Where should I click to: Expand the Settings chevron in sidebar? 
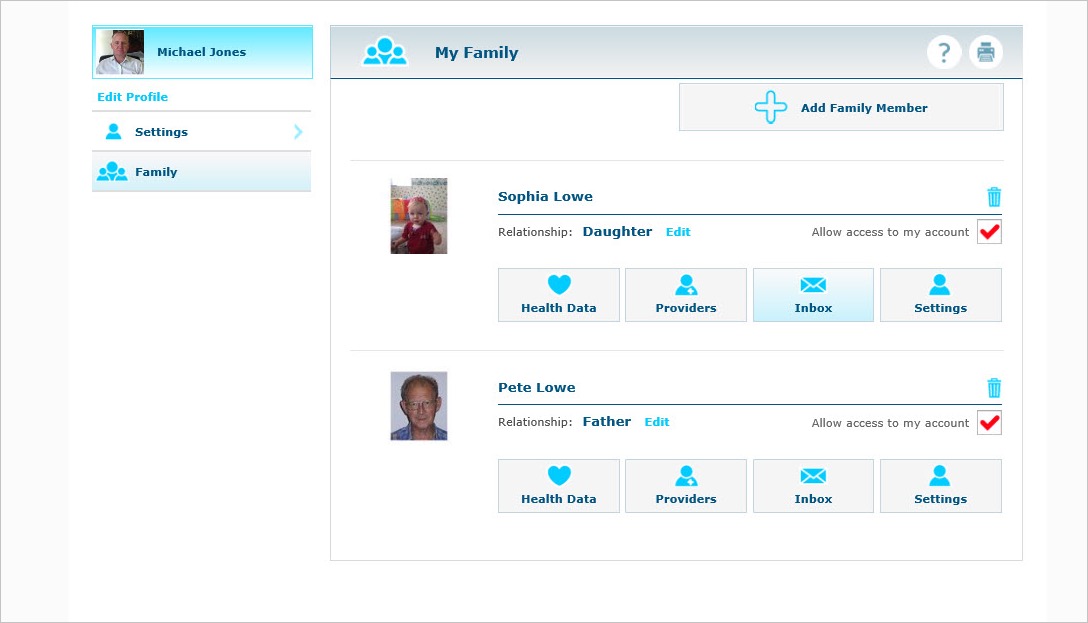click(x=298, y=132)
